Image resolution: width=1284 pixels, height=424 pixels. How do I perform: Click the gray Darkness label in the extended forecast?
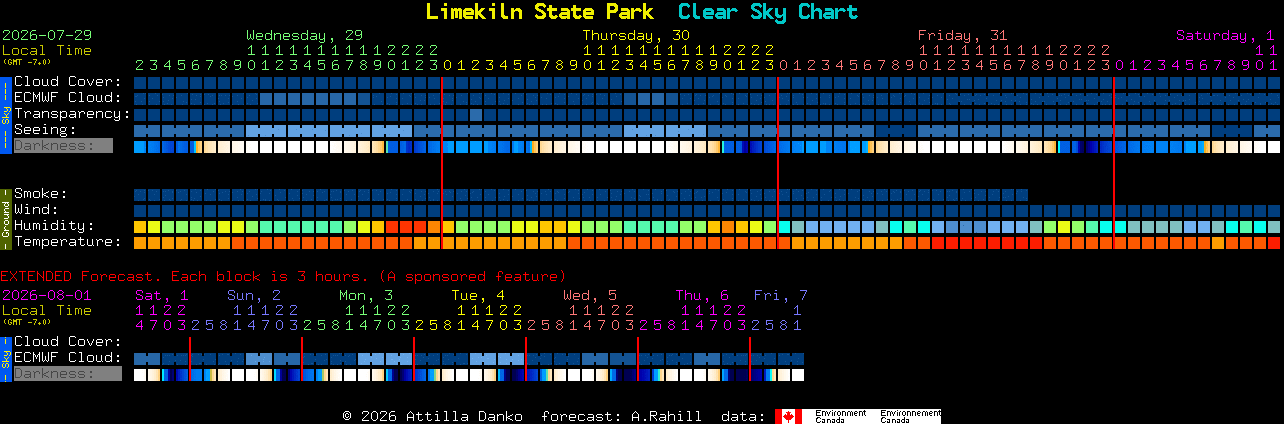click(67, 374)
